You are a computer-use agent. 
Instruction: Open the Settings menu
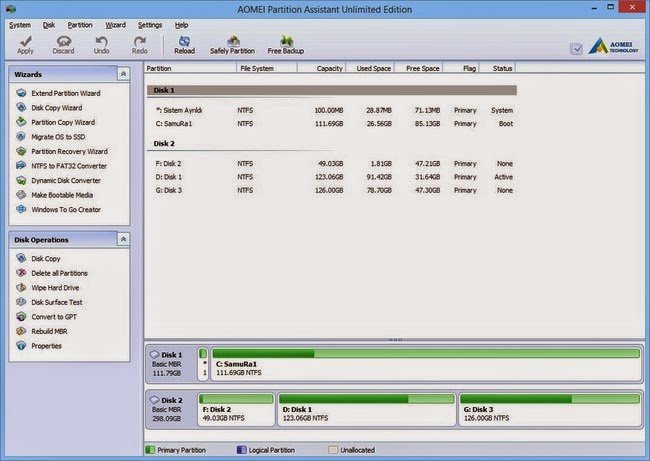(x=150, y=25)
